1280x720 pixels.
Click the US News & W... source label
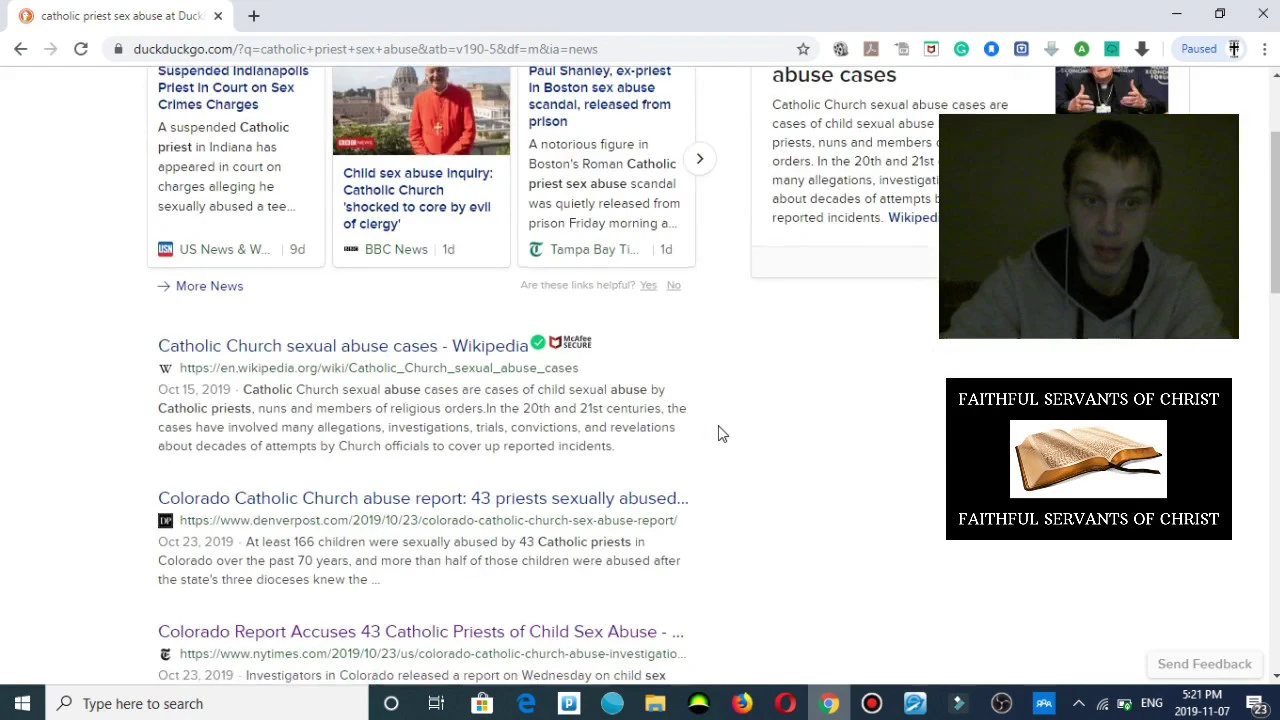225,249
